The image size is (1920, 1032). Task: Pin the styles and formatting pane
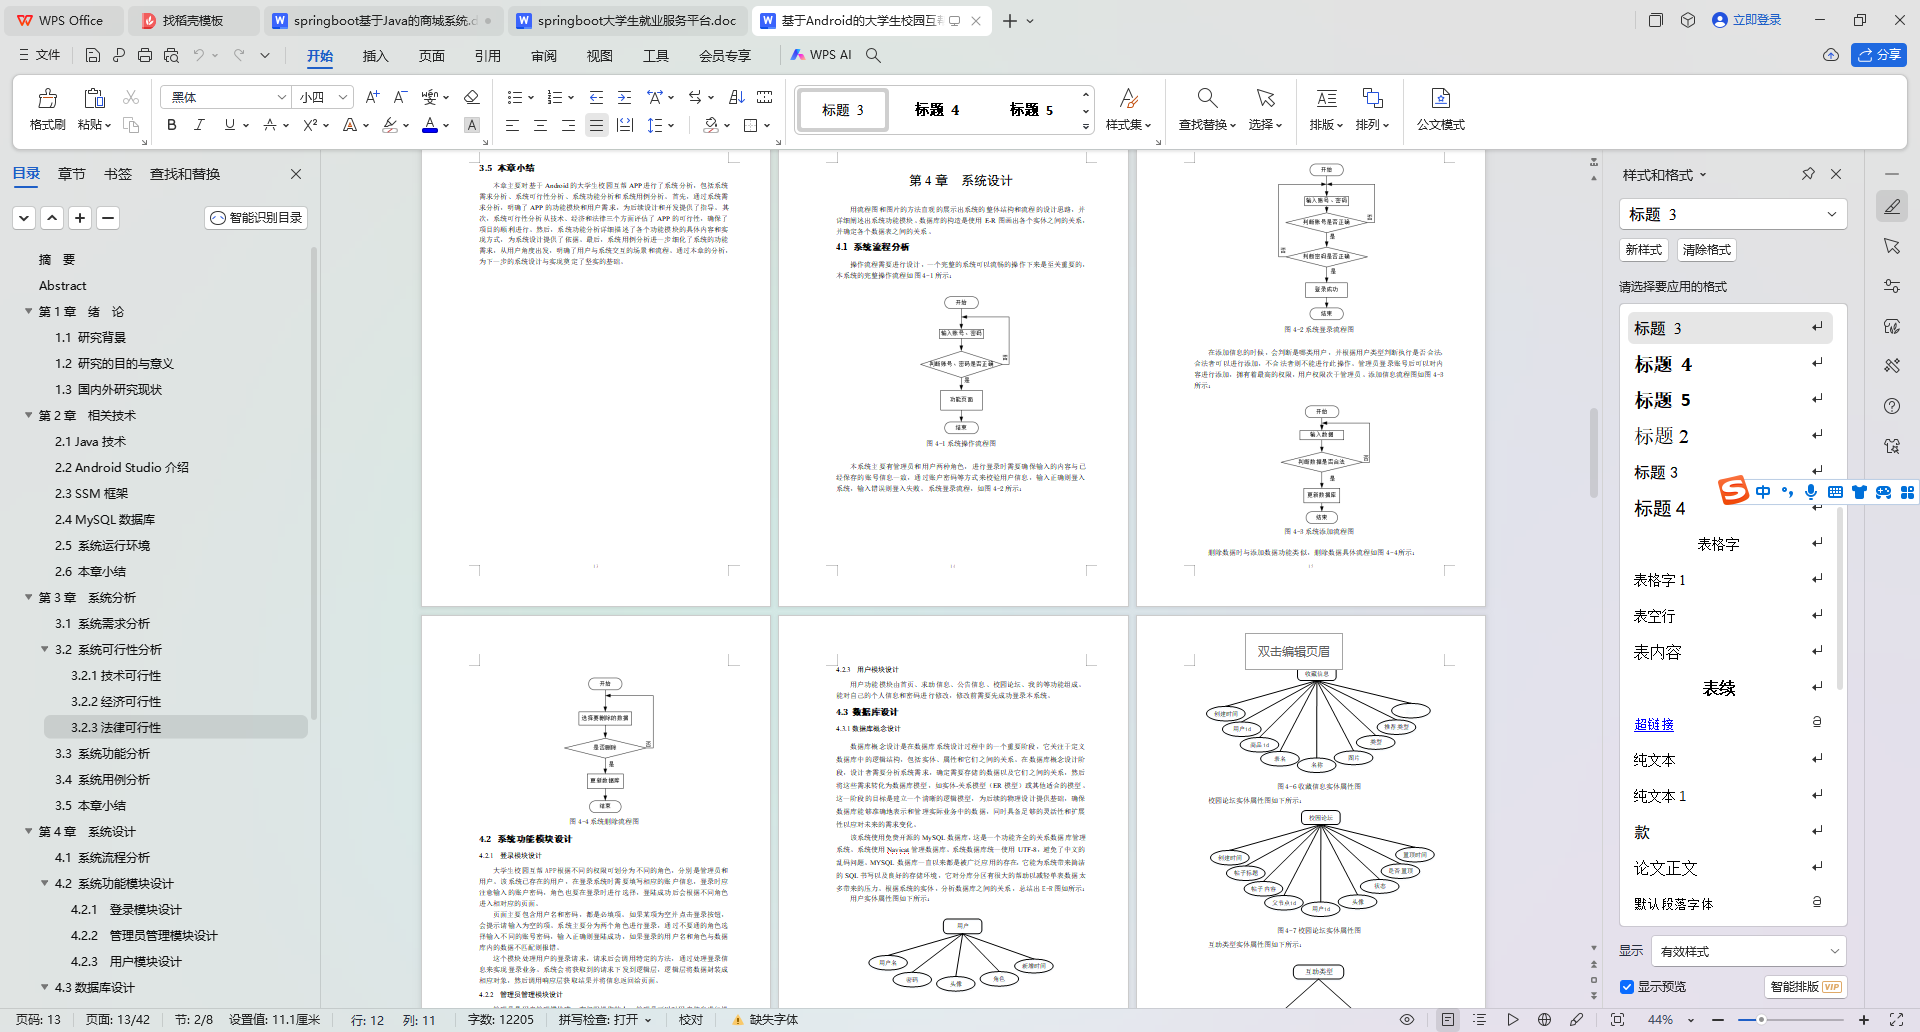1808,174
